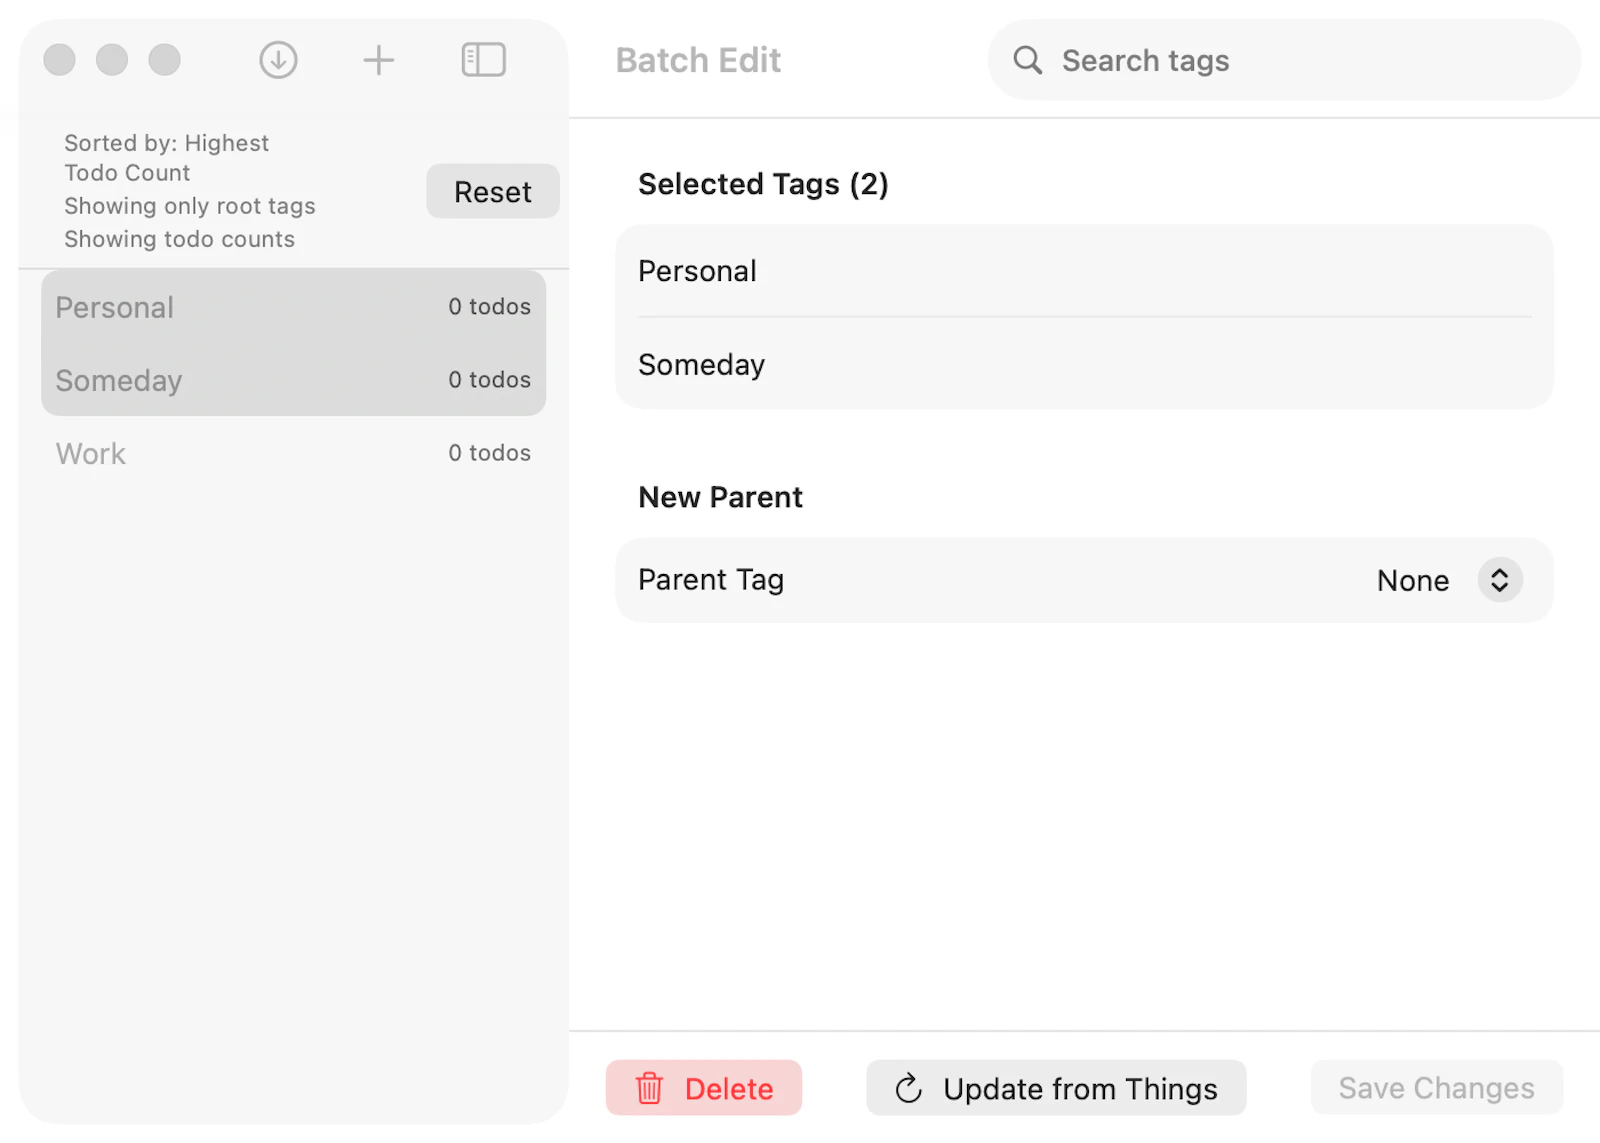The image size is (1600, 1143).
Task: Click the Selected Tags (2) heading
Action: pos(763,184)
